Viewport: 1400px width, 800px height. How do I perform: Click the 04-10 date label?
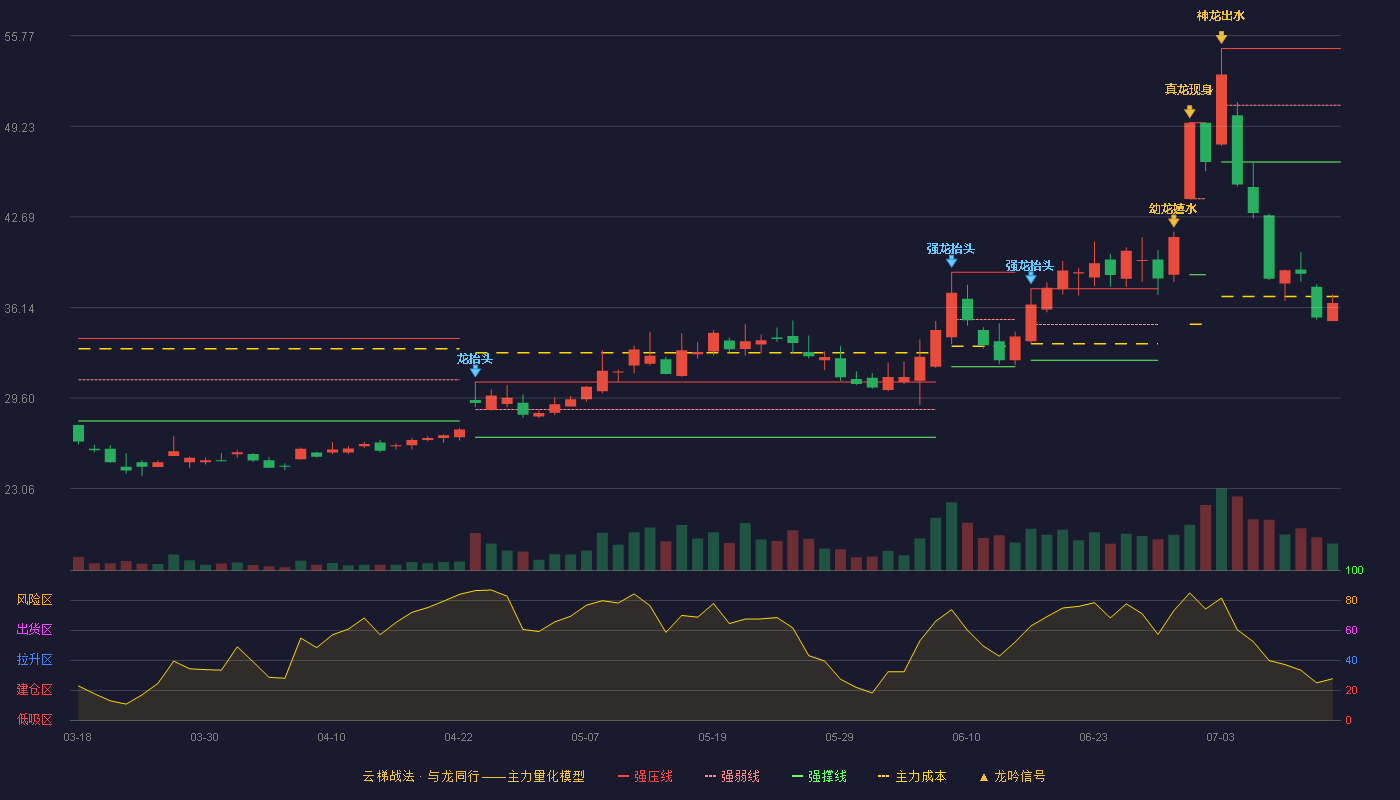point(332,737)
